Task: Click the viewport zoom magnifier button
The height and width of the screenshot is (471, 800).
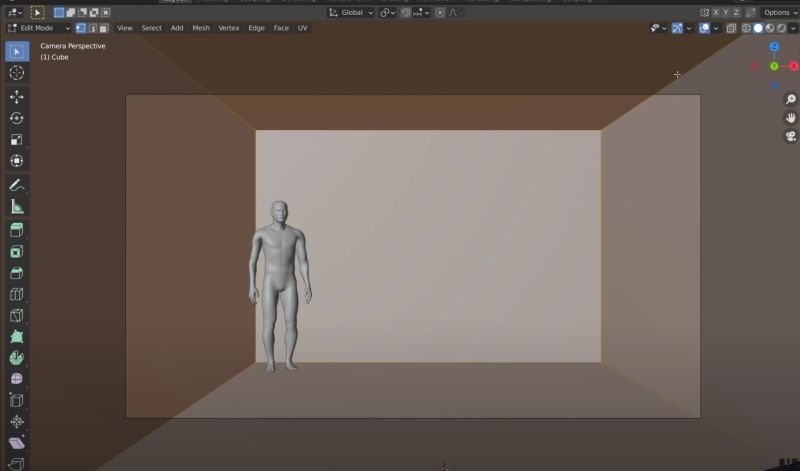Action: [x=790, y=99]
